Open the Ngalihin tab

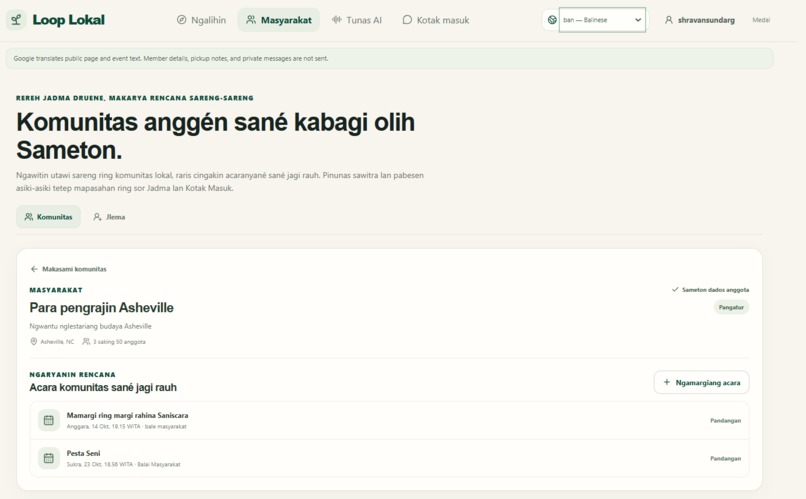201,20
